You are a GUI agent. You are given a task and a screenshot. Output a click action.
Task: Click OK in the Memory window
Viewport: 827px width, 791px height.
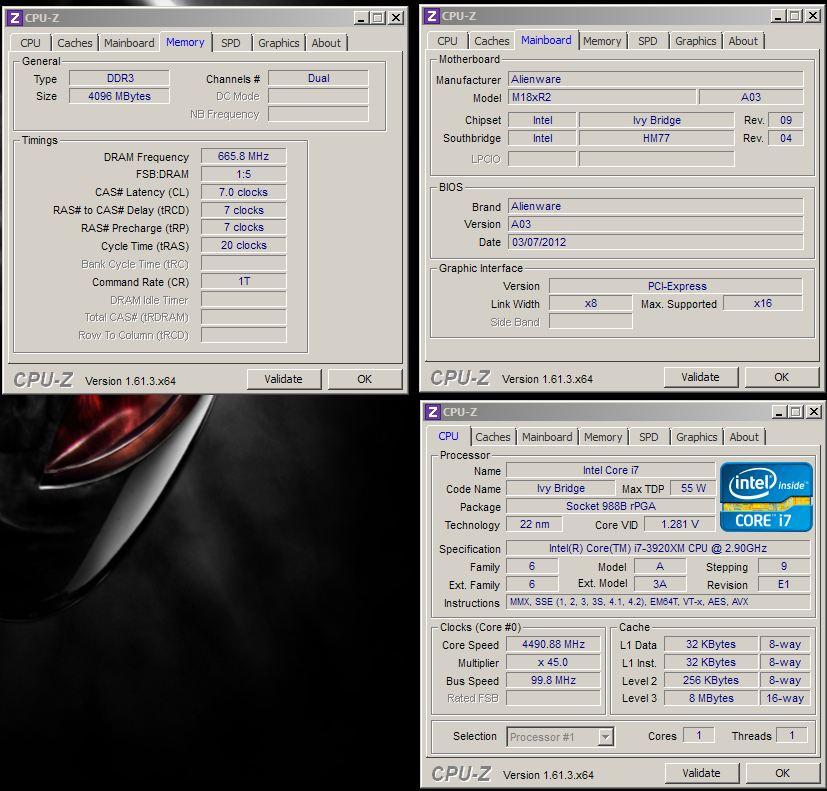click(x=364, y=379)
